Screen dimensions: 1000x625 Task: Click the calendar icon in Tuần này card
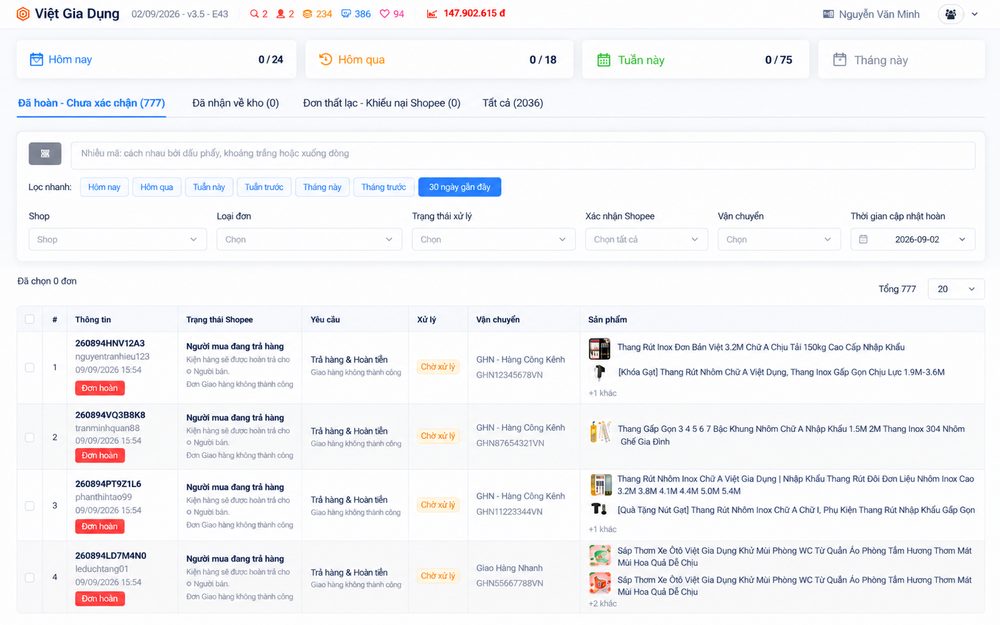tap(603, 60)
